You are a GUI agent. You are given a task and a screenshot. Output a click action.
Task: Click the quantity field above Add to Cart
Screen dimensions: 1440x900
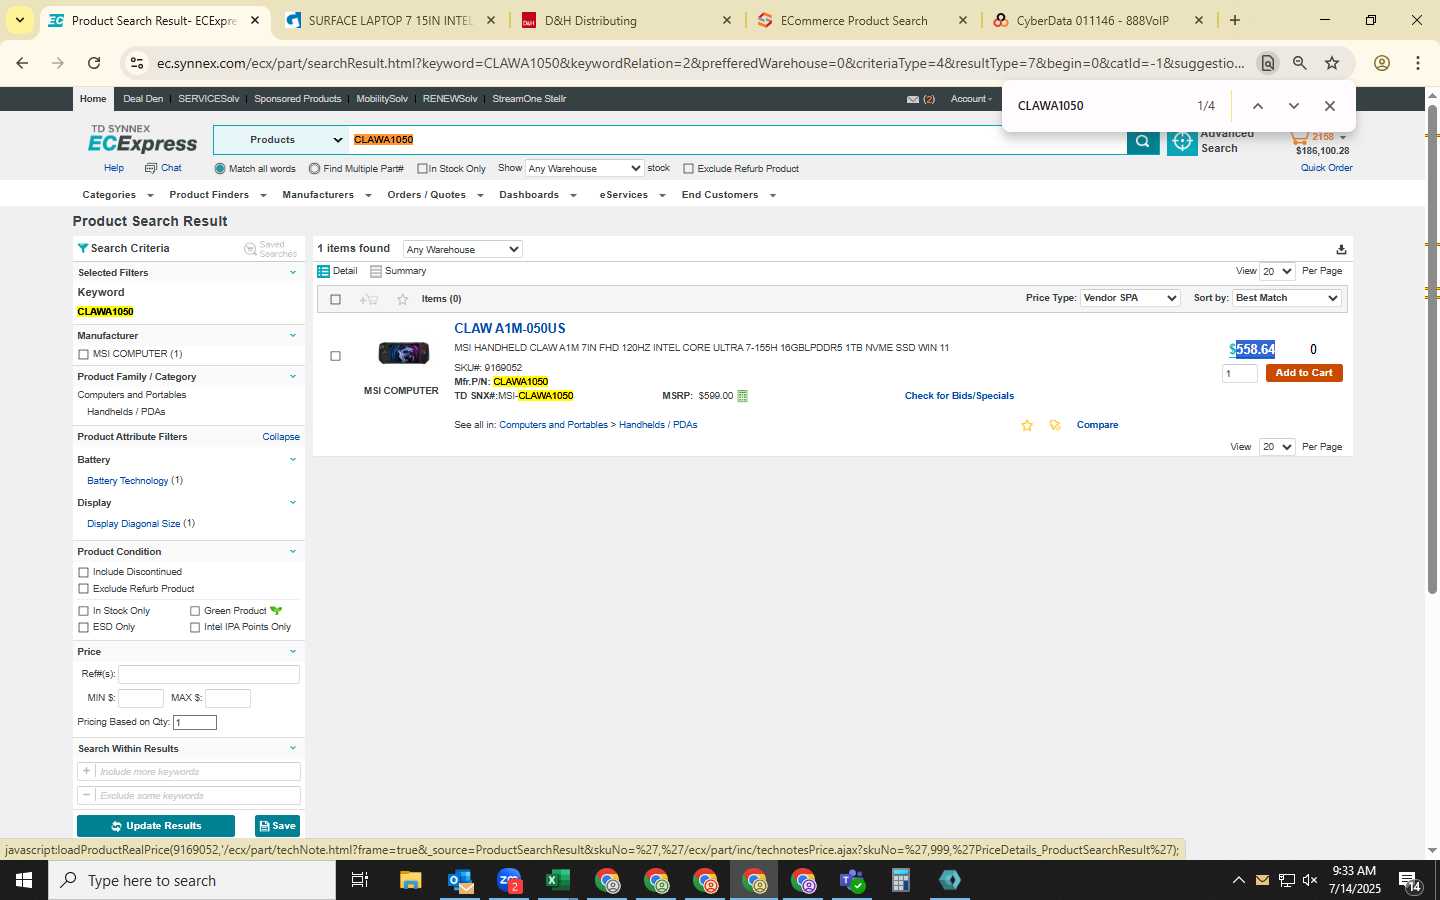pos(1240,374)
